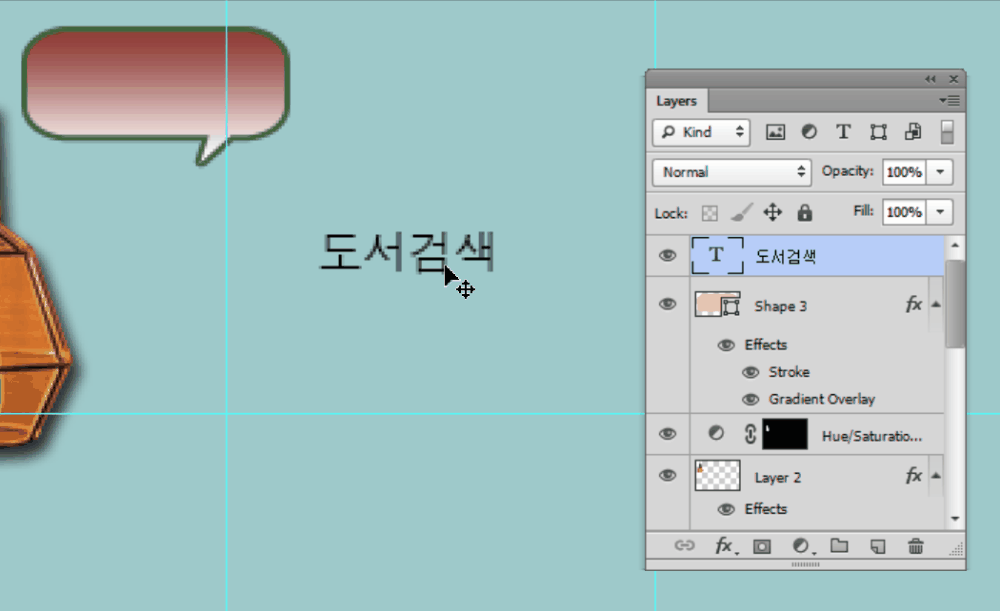Filter layers by pixel layer icon
This screenshot has width=1000, height=611.
(x=775, y=132)
